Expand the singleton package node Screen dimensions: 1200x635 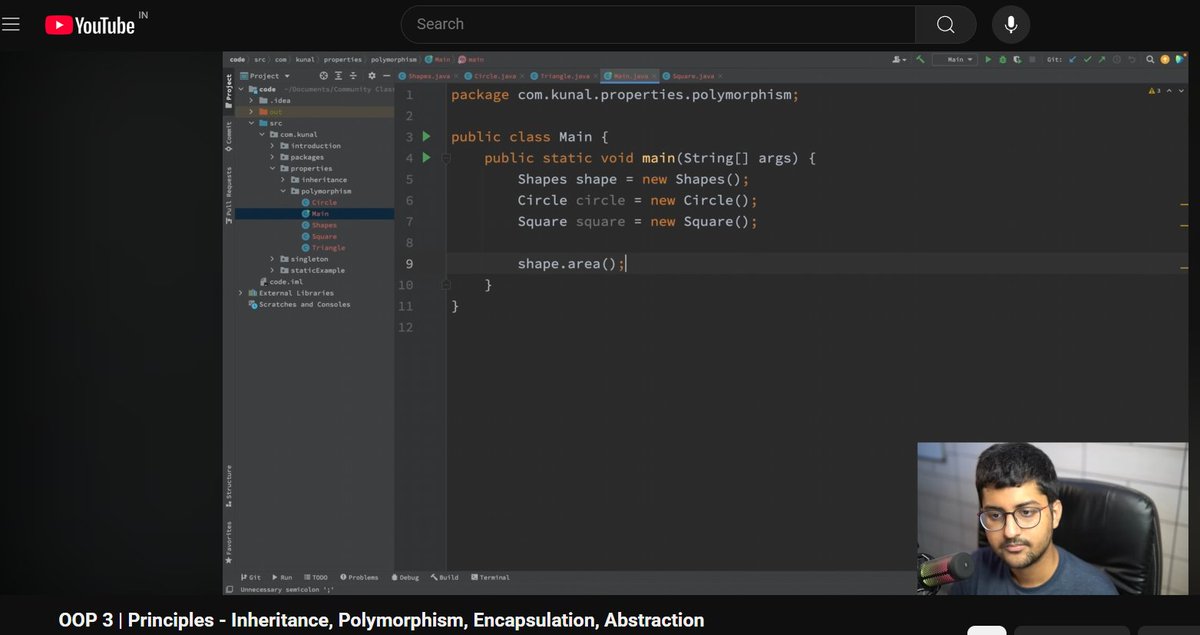270,259
